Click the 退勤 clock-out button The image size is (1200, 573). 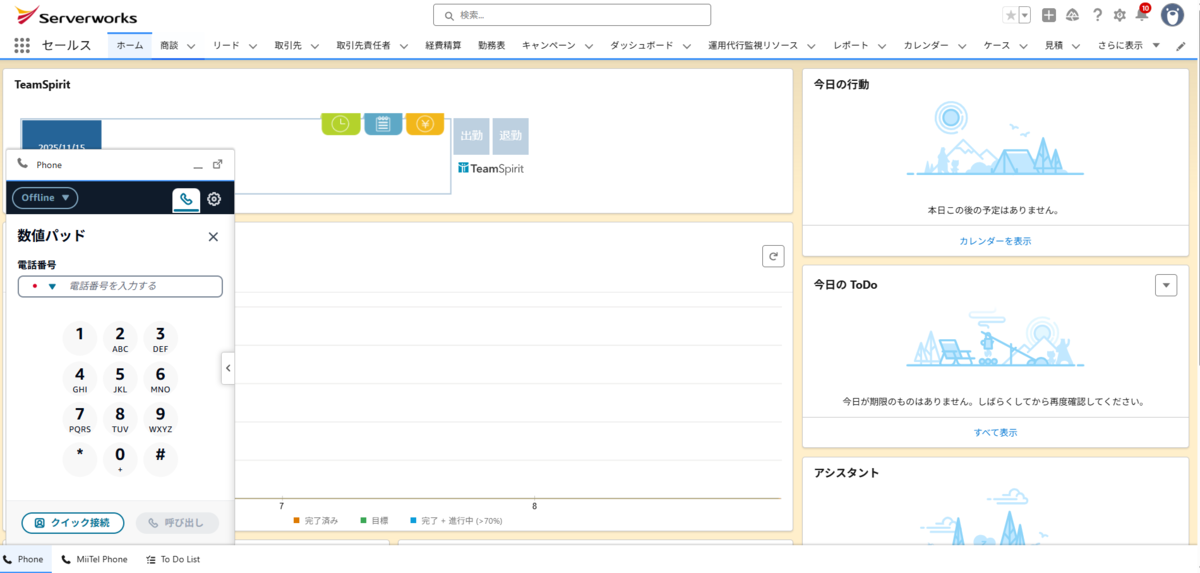click(510, 136)
